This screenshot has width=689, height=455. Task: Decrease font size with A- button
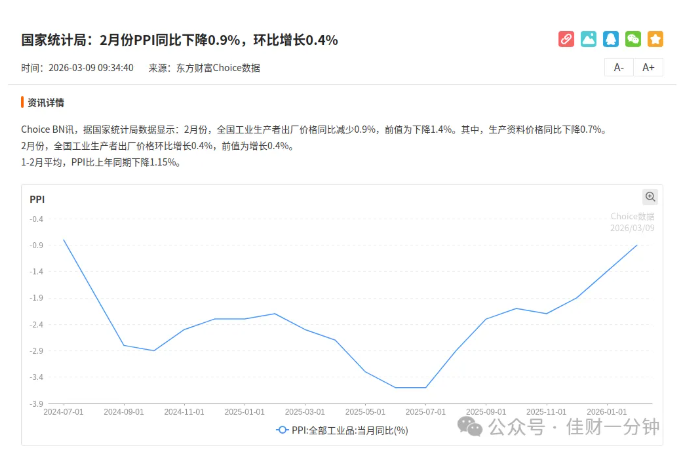[x=619, y=67]
